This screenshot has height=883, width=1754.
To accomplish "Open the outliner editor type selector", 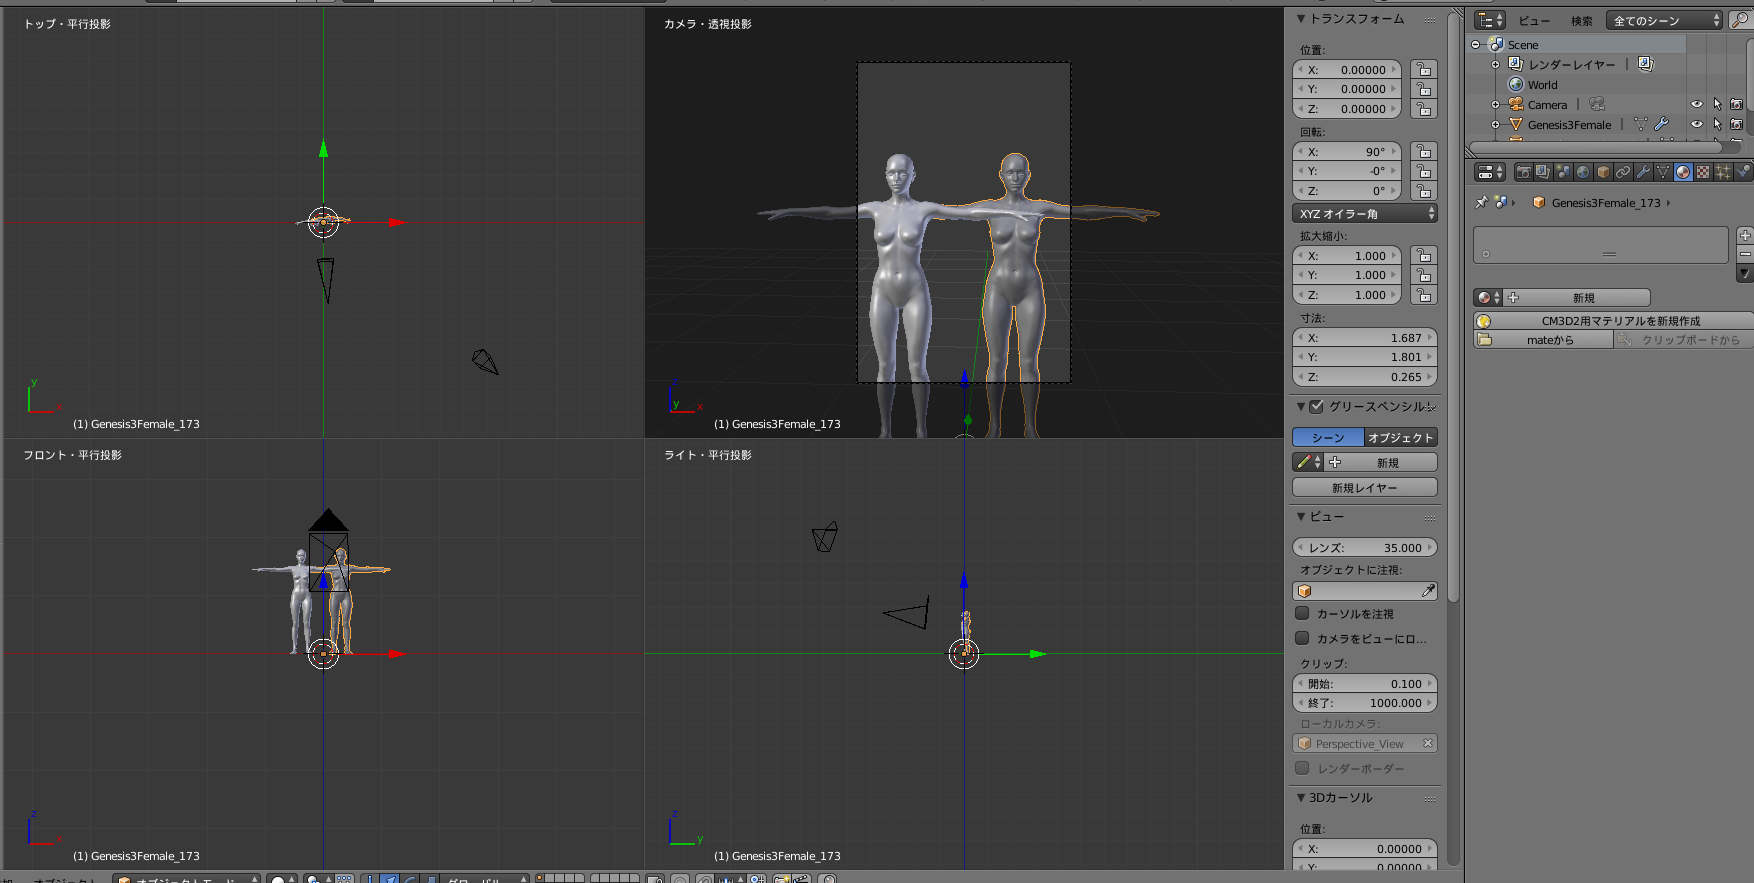I will 1490,20.
